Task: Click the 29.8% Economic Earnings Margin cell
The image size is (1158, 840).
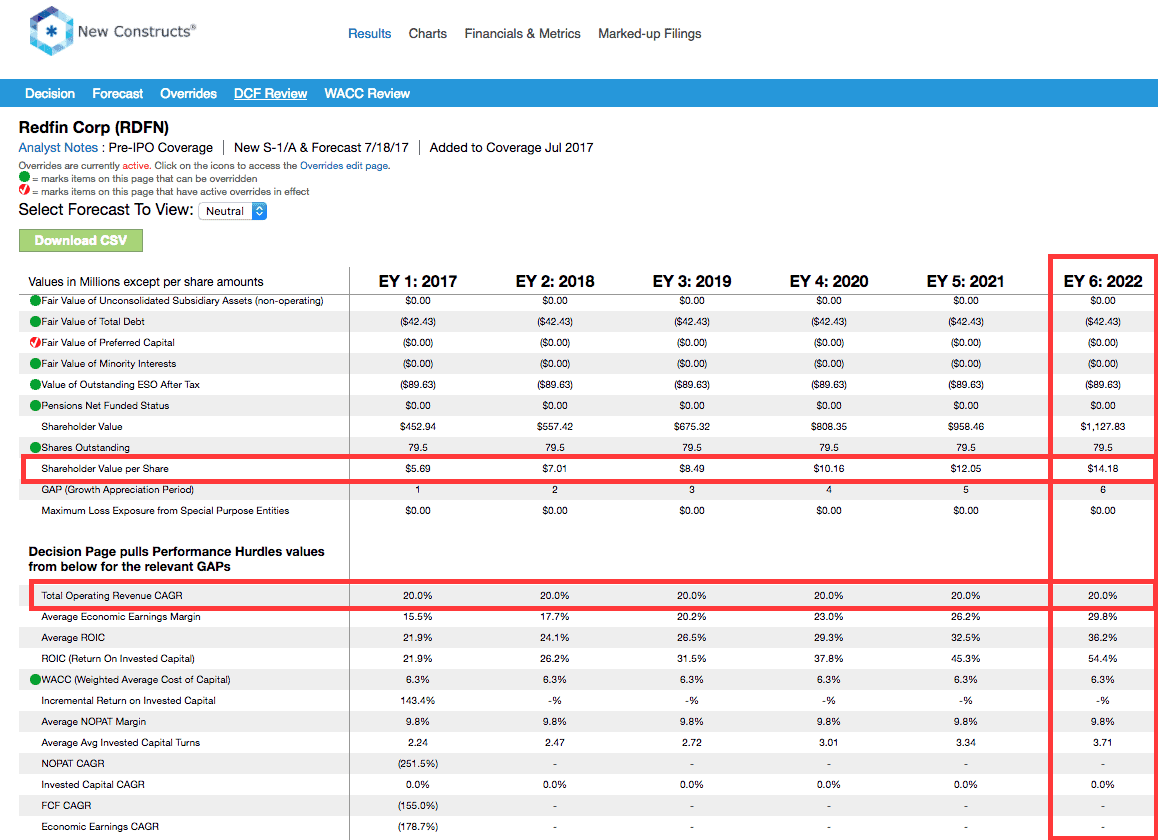Action: pyautogui.click(x=1103, y=616)
